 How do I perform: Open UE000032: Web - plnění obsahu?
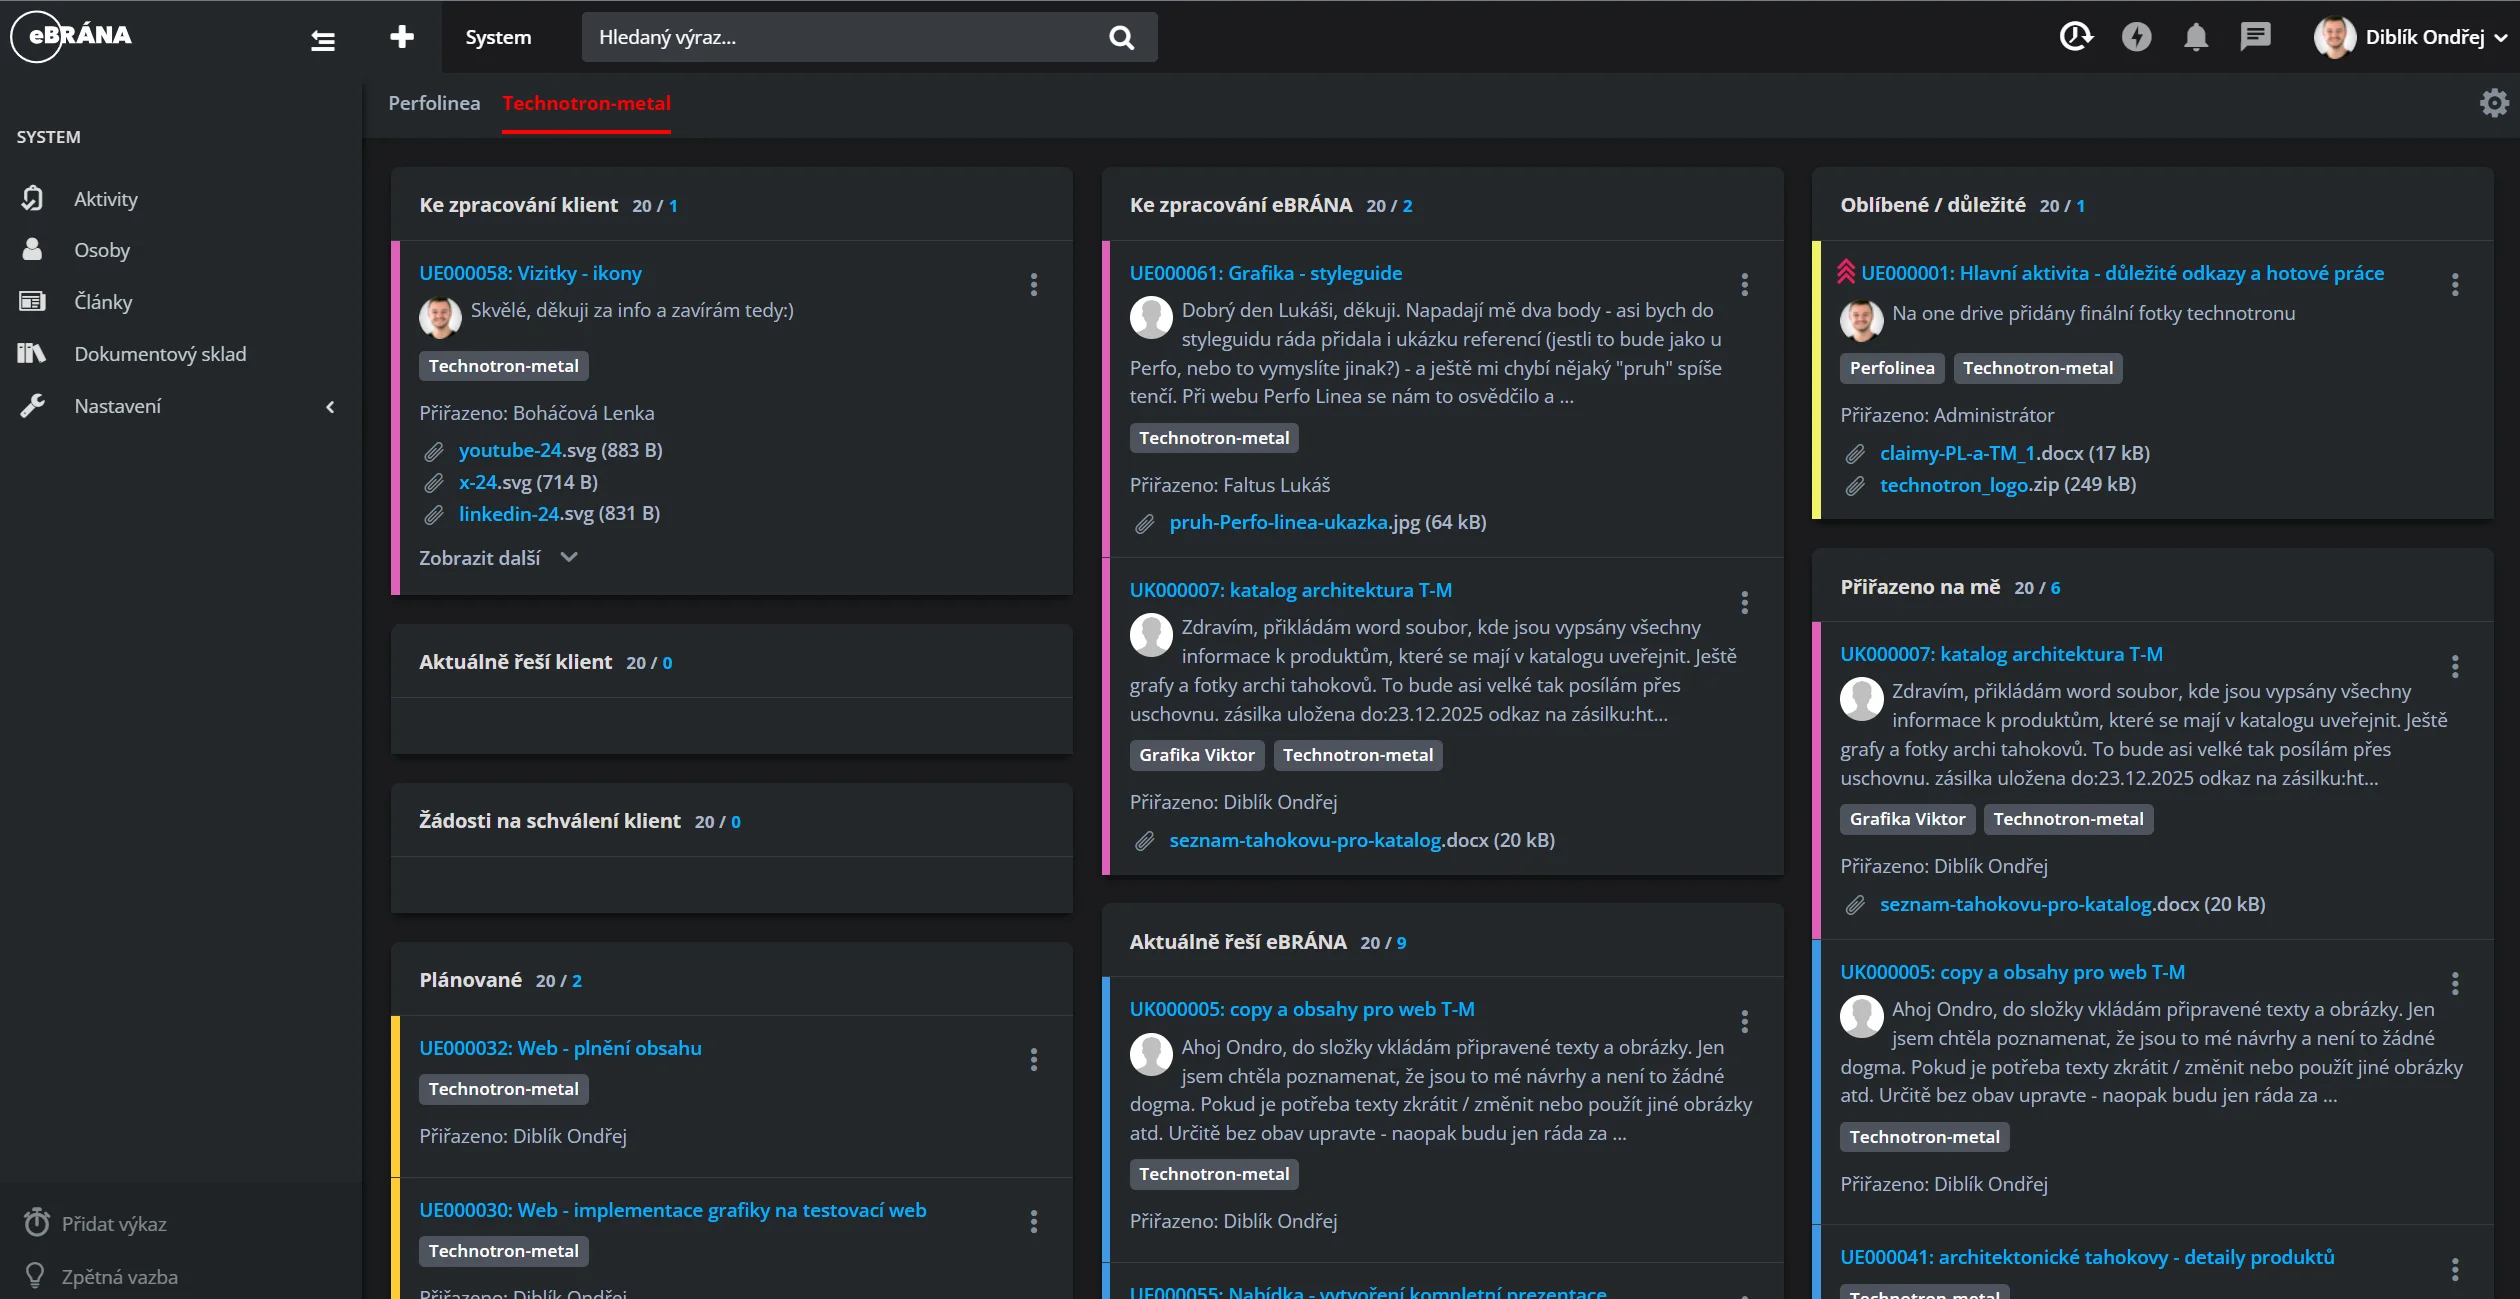tap(560, 1048)
